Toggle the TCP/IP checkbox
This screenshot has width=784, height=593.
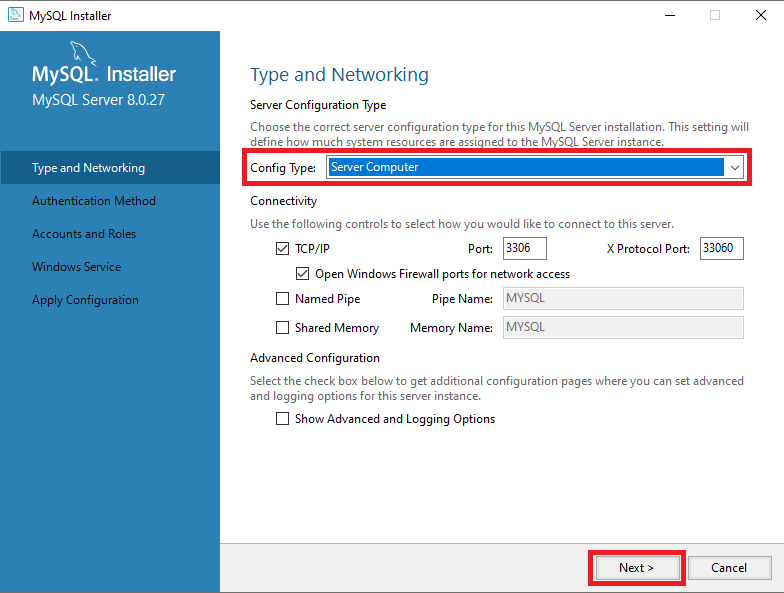(x=282, y=248)
